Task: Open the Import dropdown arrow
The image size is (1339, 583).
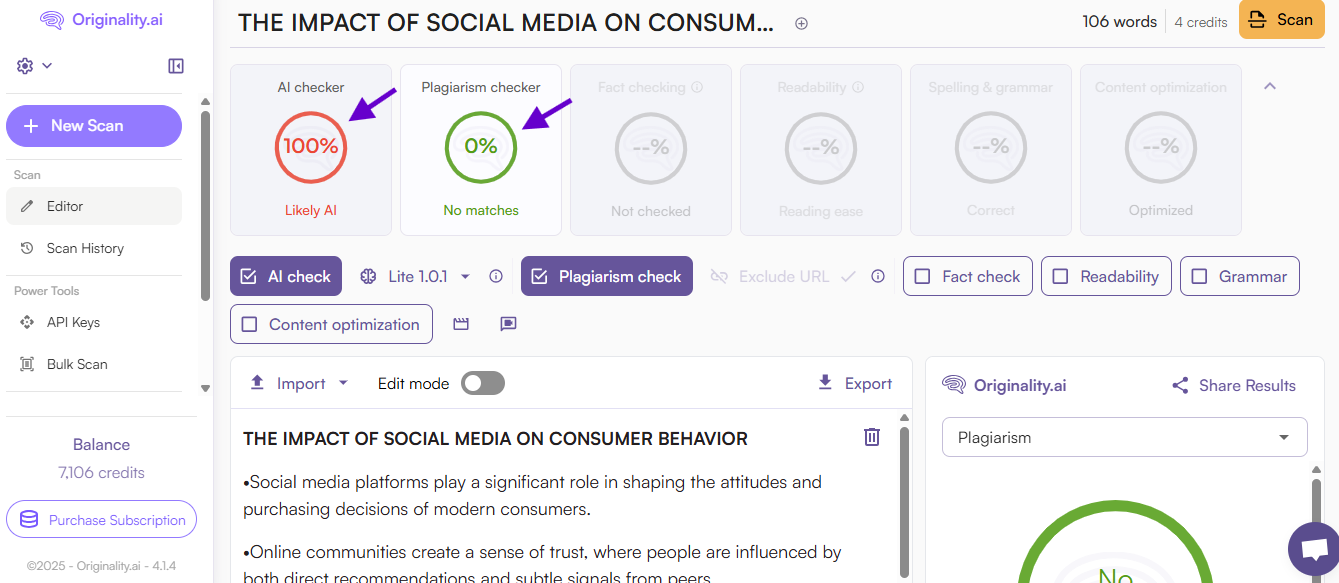Action: click(343, 383)
